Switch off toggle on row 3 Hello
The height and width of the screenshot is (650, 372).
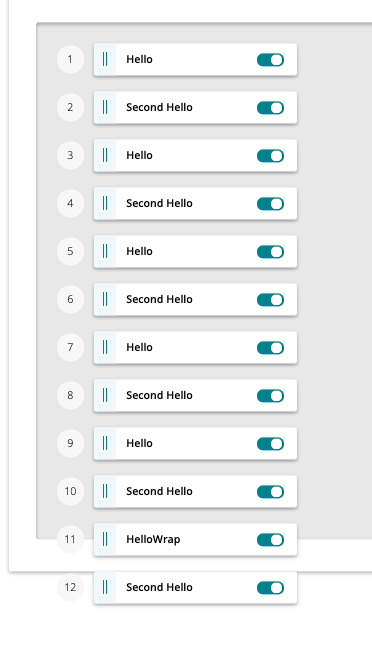[270, 156]
